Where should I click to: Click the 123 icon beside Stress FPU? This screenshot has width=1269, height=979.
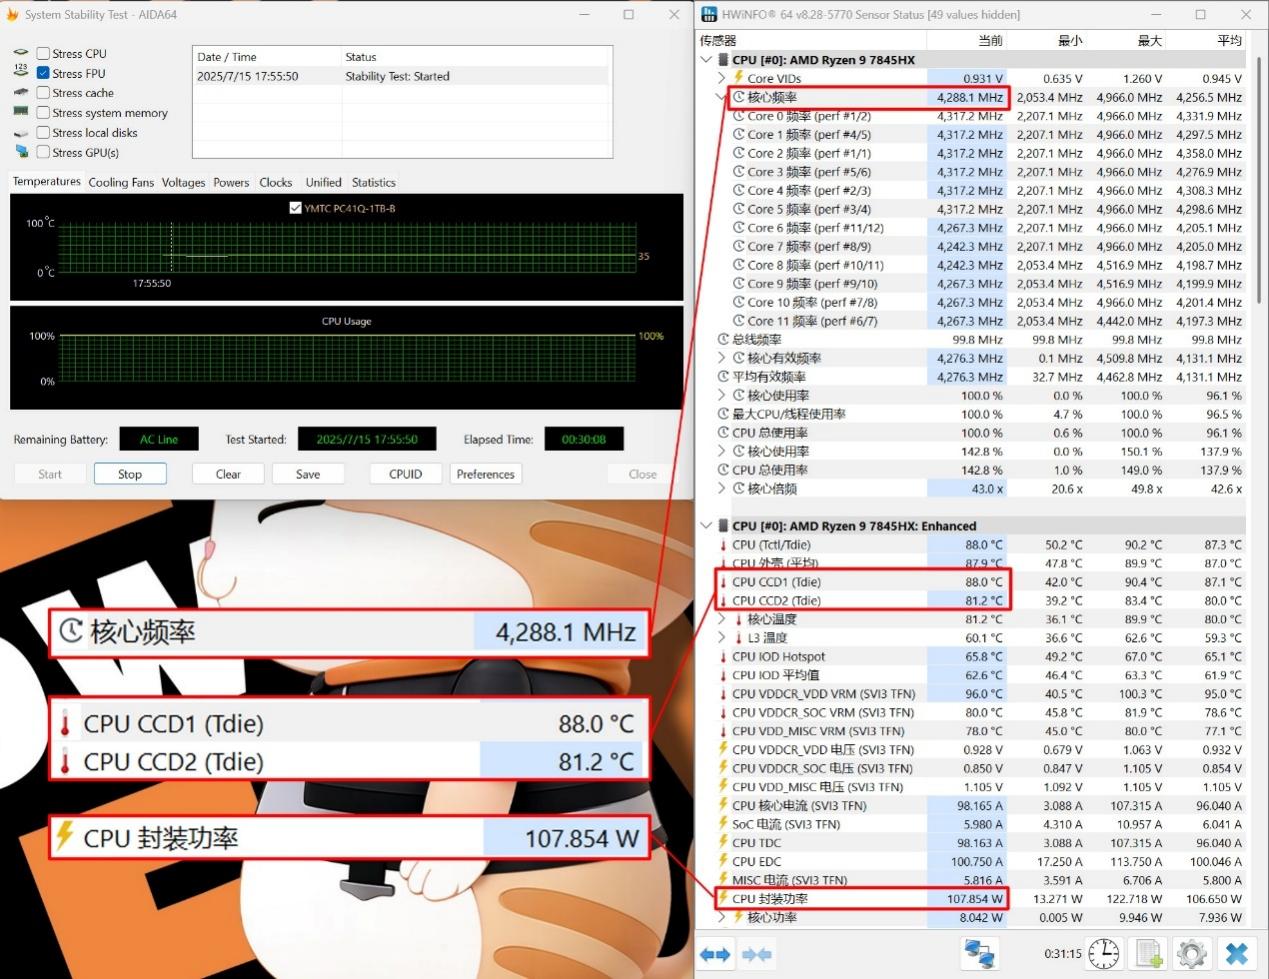click(x=21, y=72)
